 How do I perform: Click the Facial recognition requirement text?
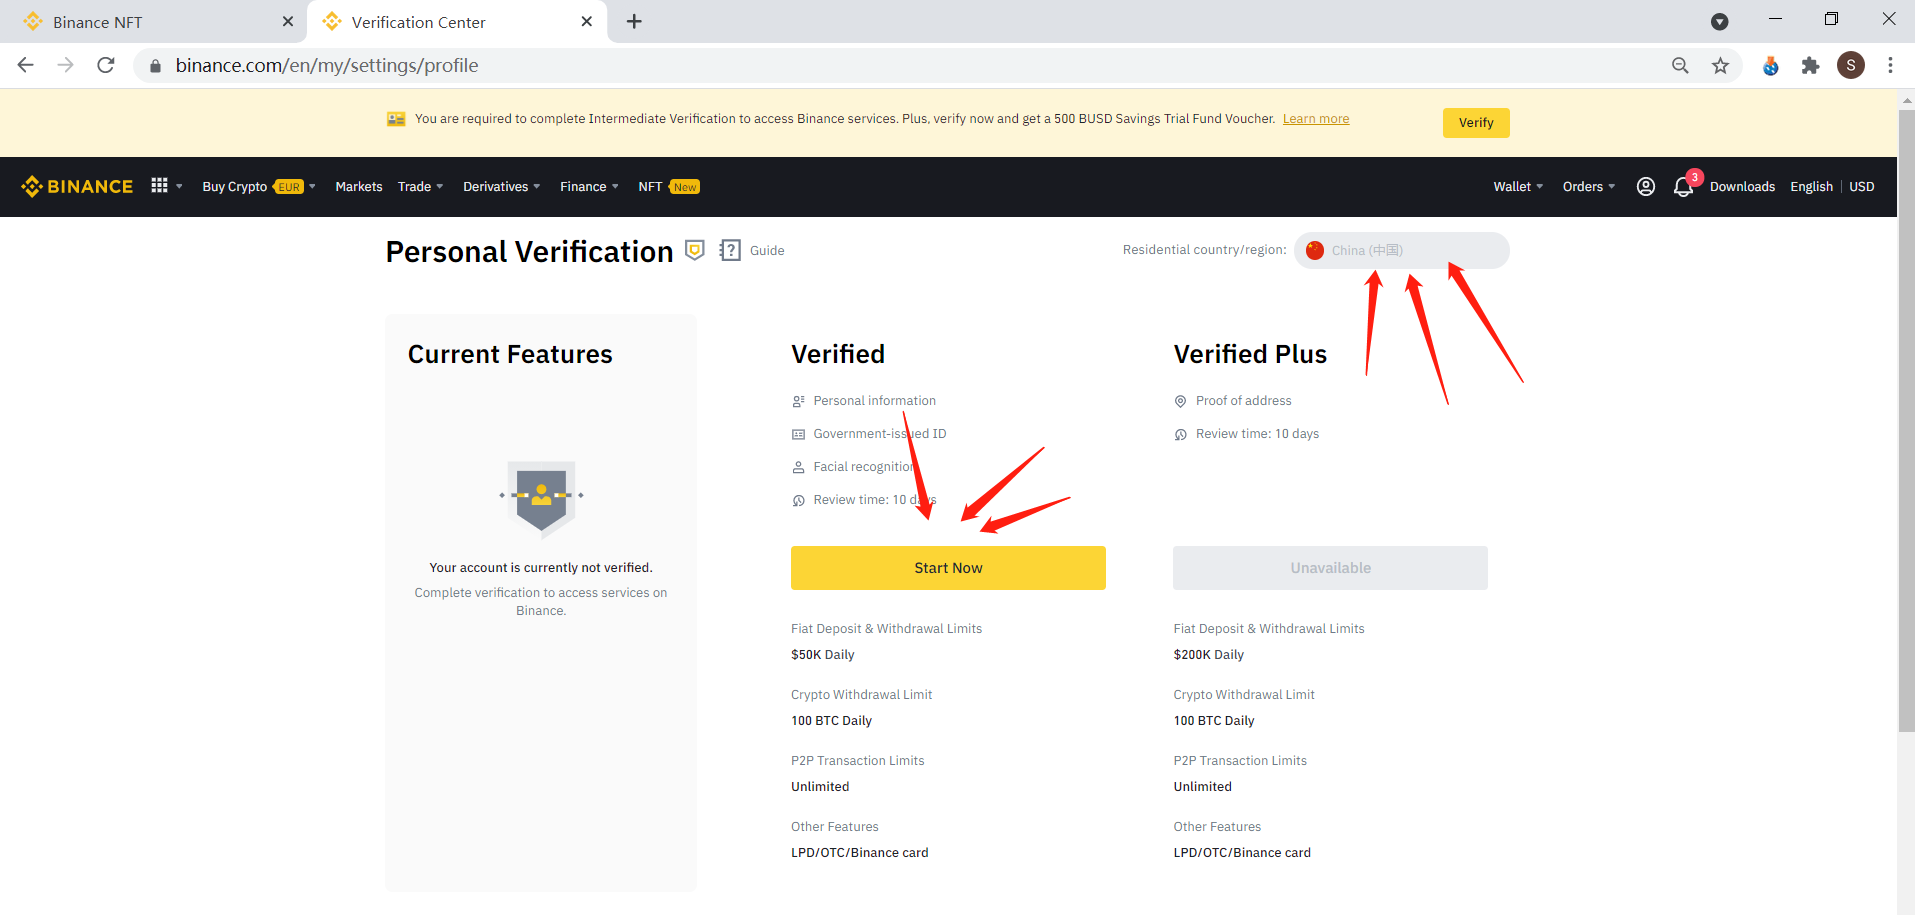pos(864,467)
